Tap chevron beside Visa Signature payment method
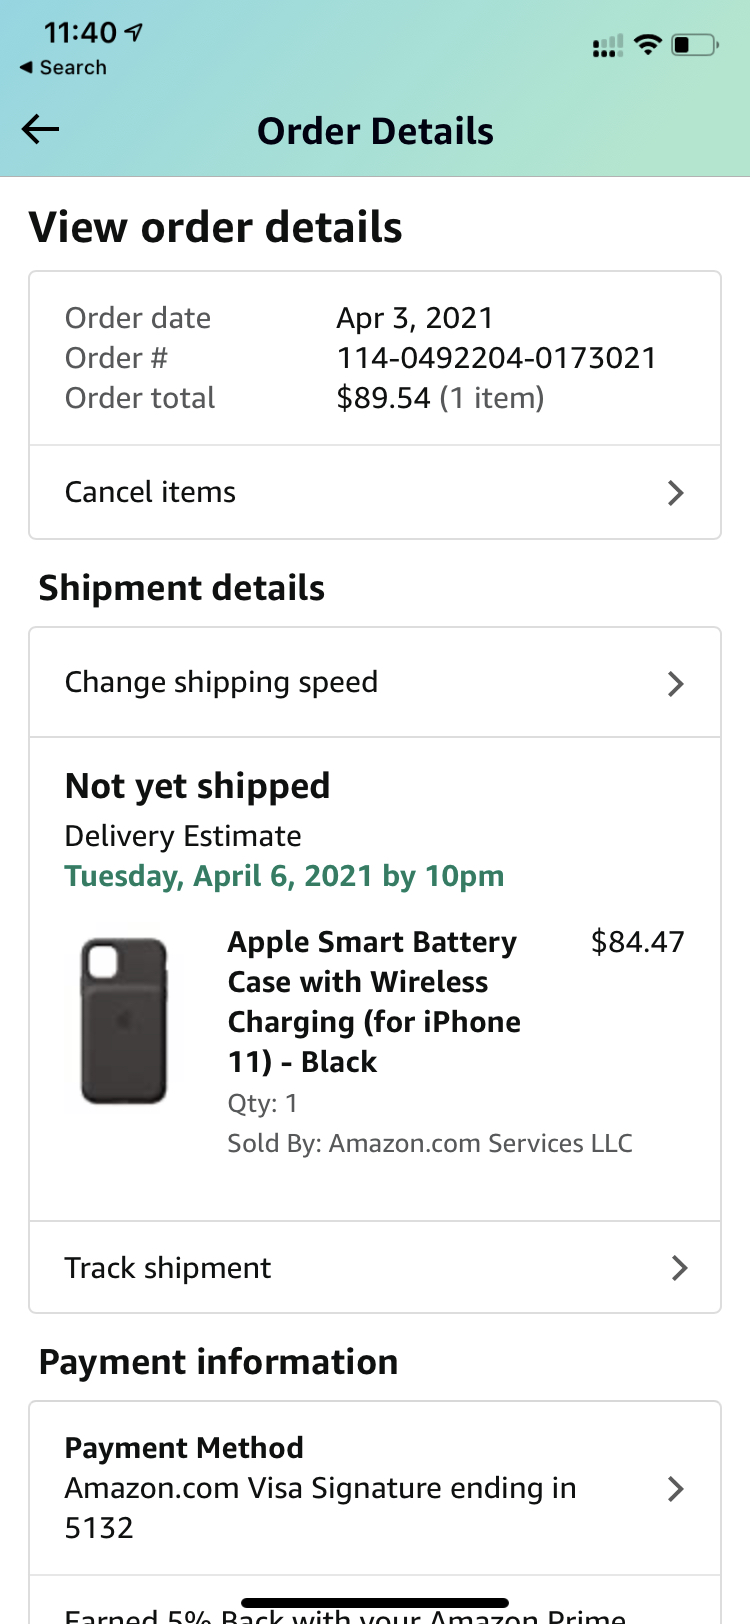This screenshot has height=1624, width=750. coord(676,1488)
